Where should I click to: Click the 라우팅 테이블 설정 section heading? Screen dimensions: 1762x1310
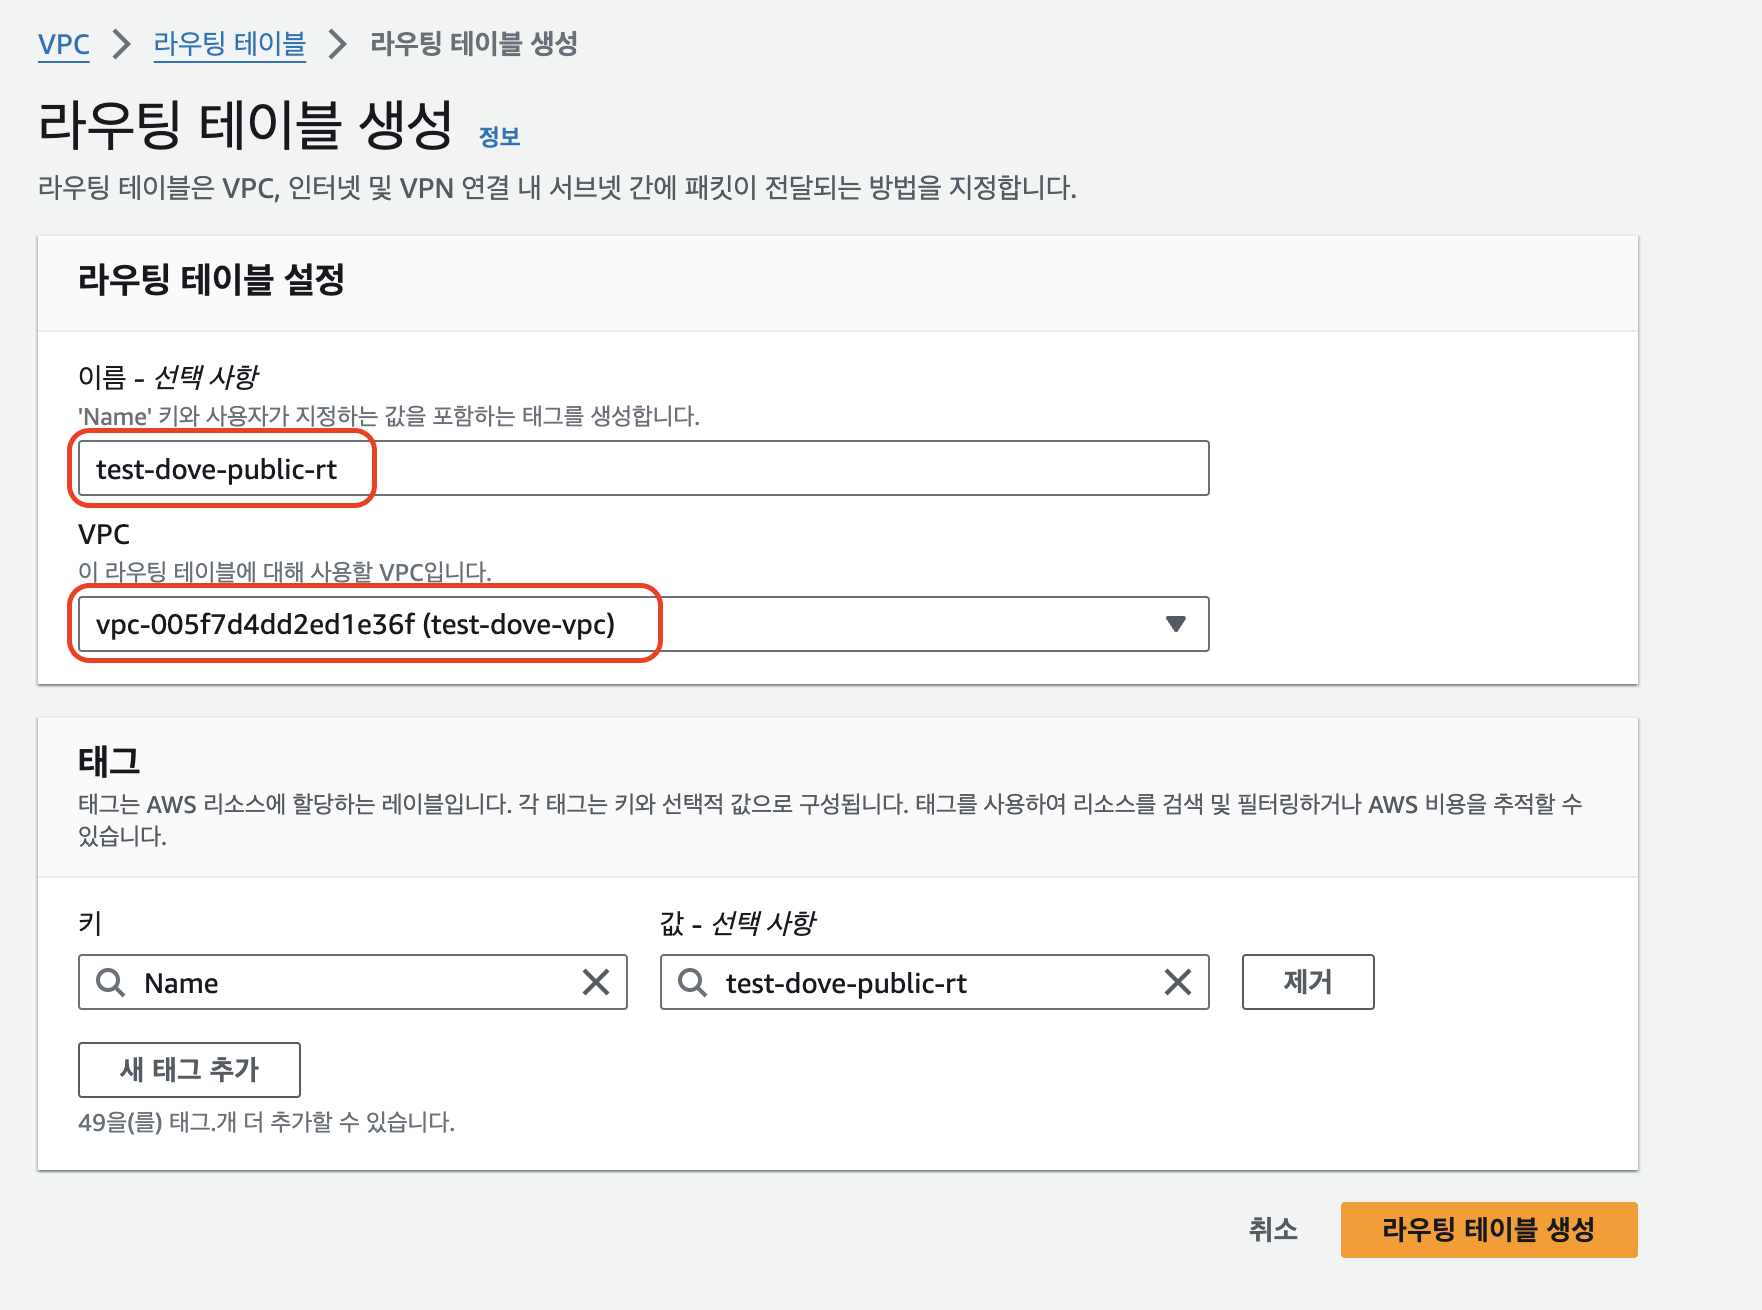(211, 279)
